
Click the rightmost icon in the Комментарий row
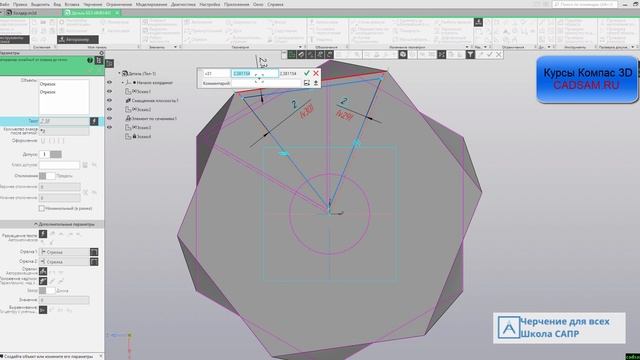tap(316, 83)
